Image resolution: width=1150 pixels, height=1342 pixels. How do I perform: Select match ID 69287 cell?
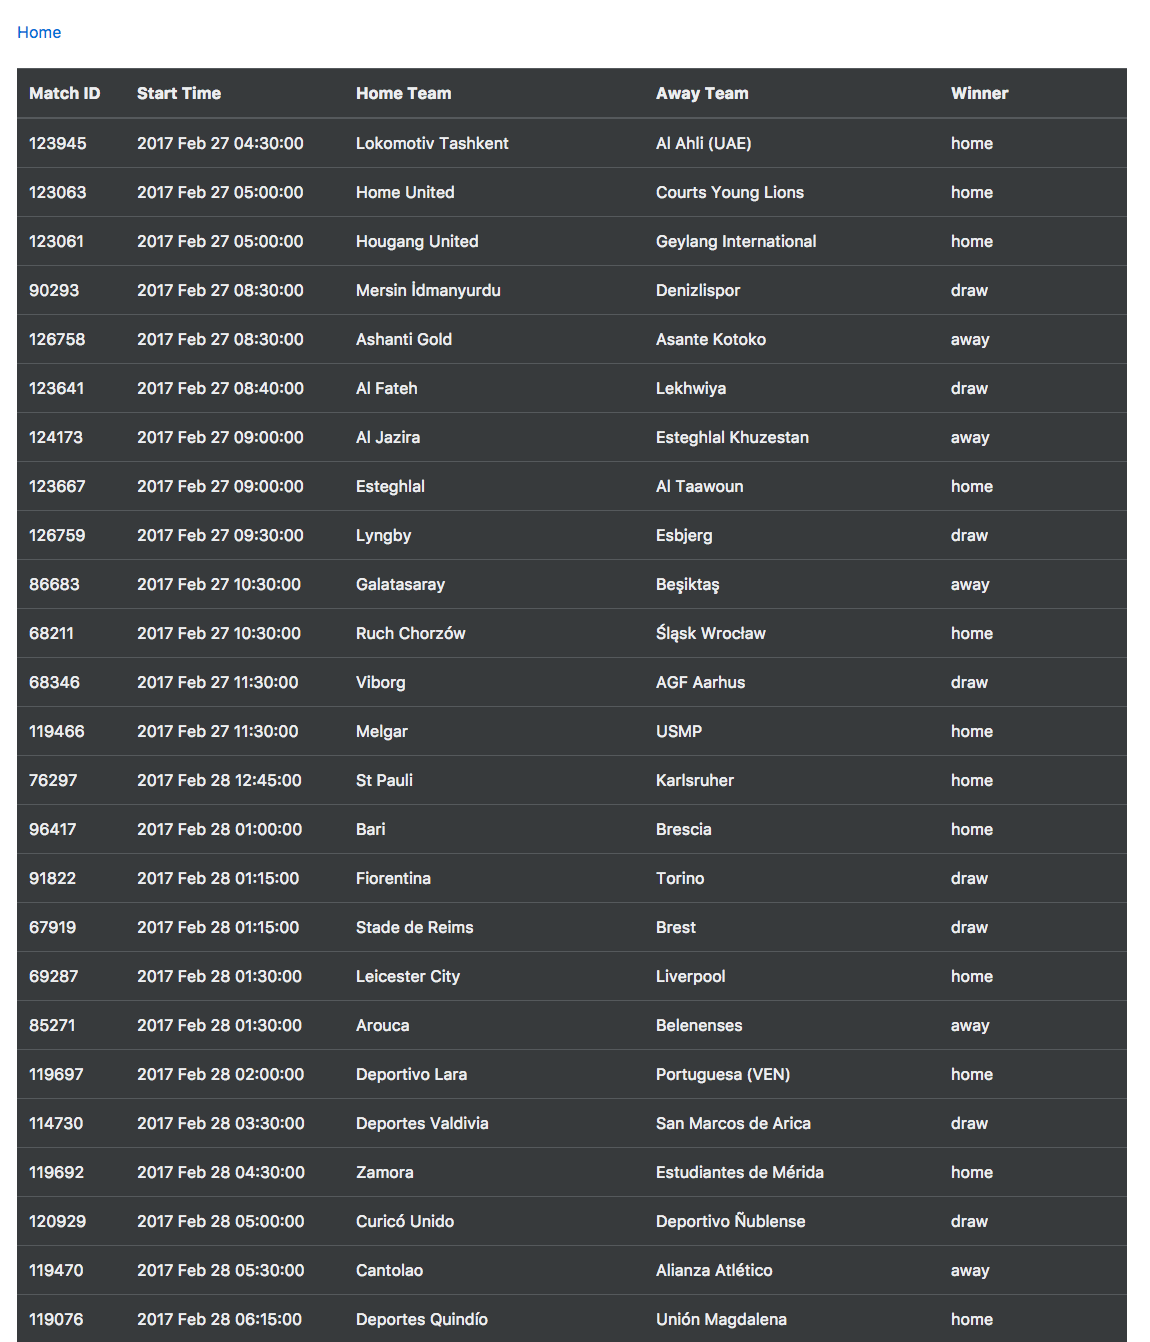(53, 976)
